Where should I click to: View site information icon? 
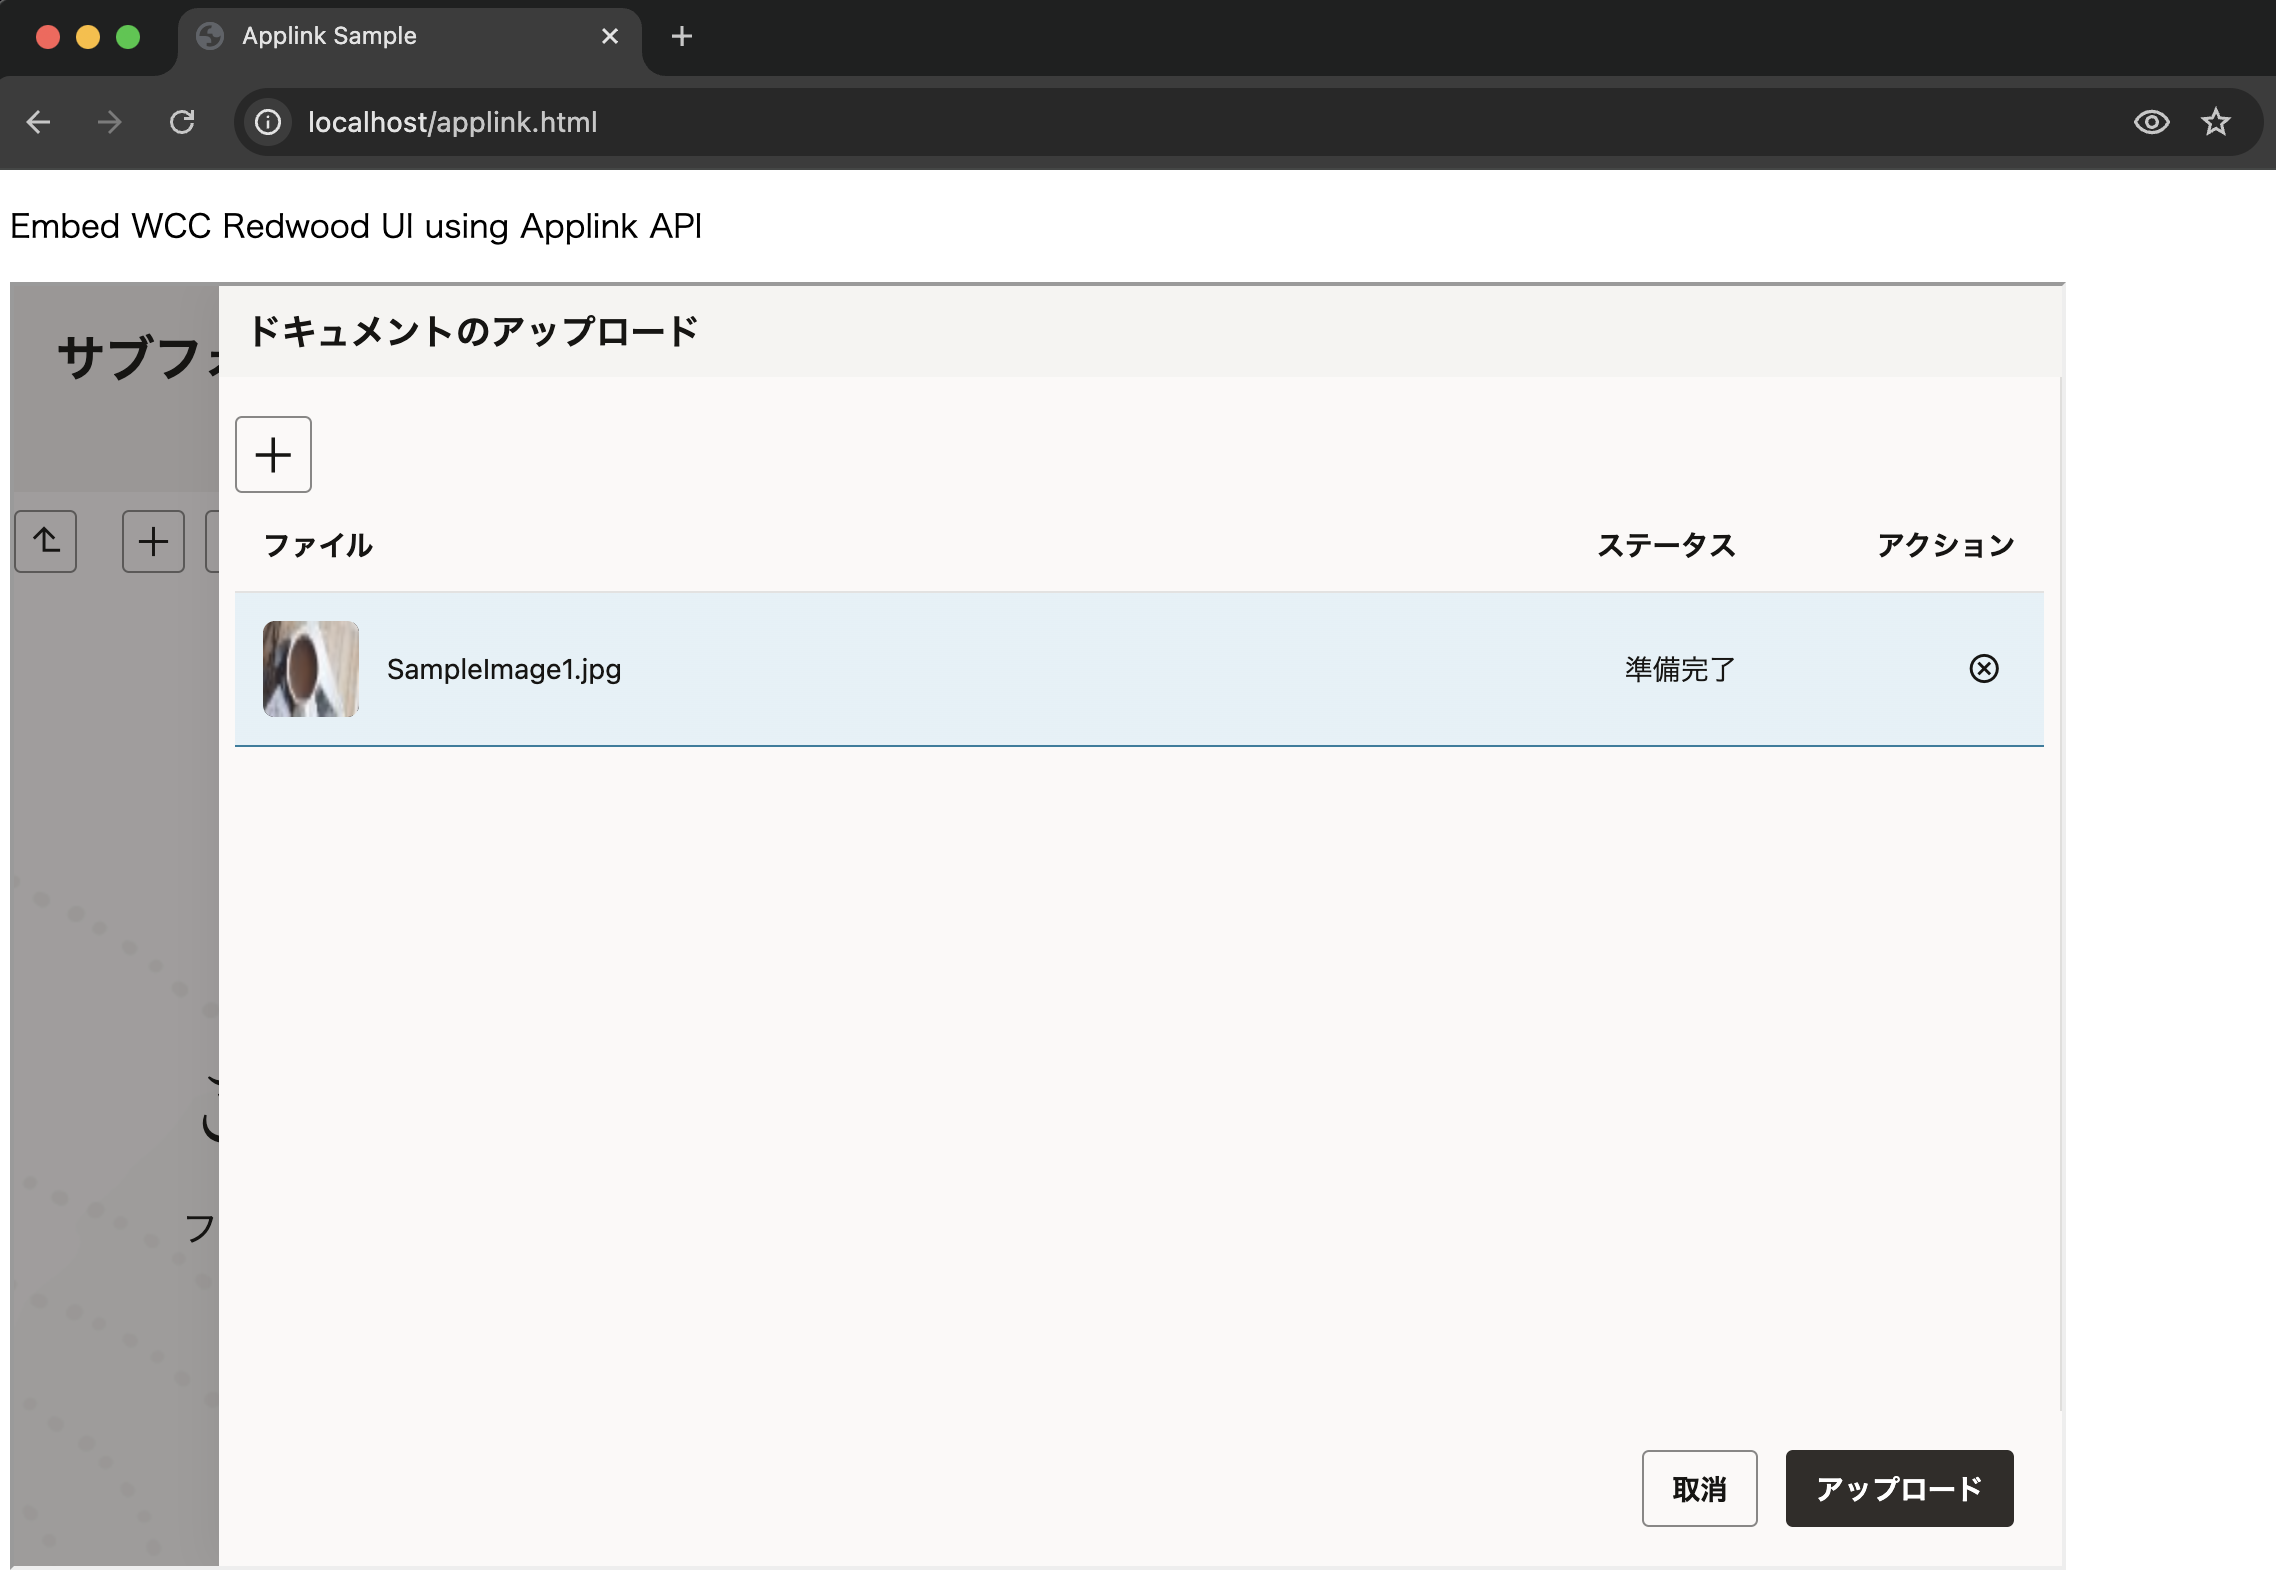(267, 122)
